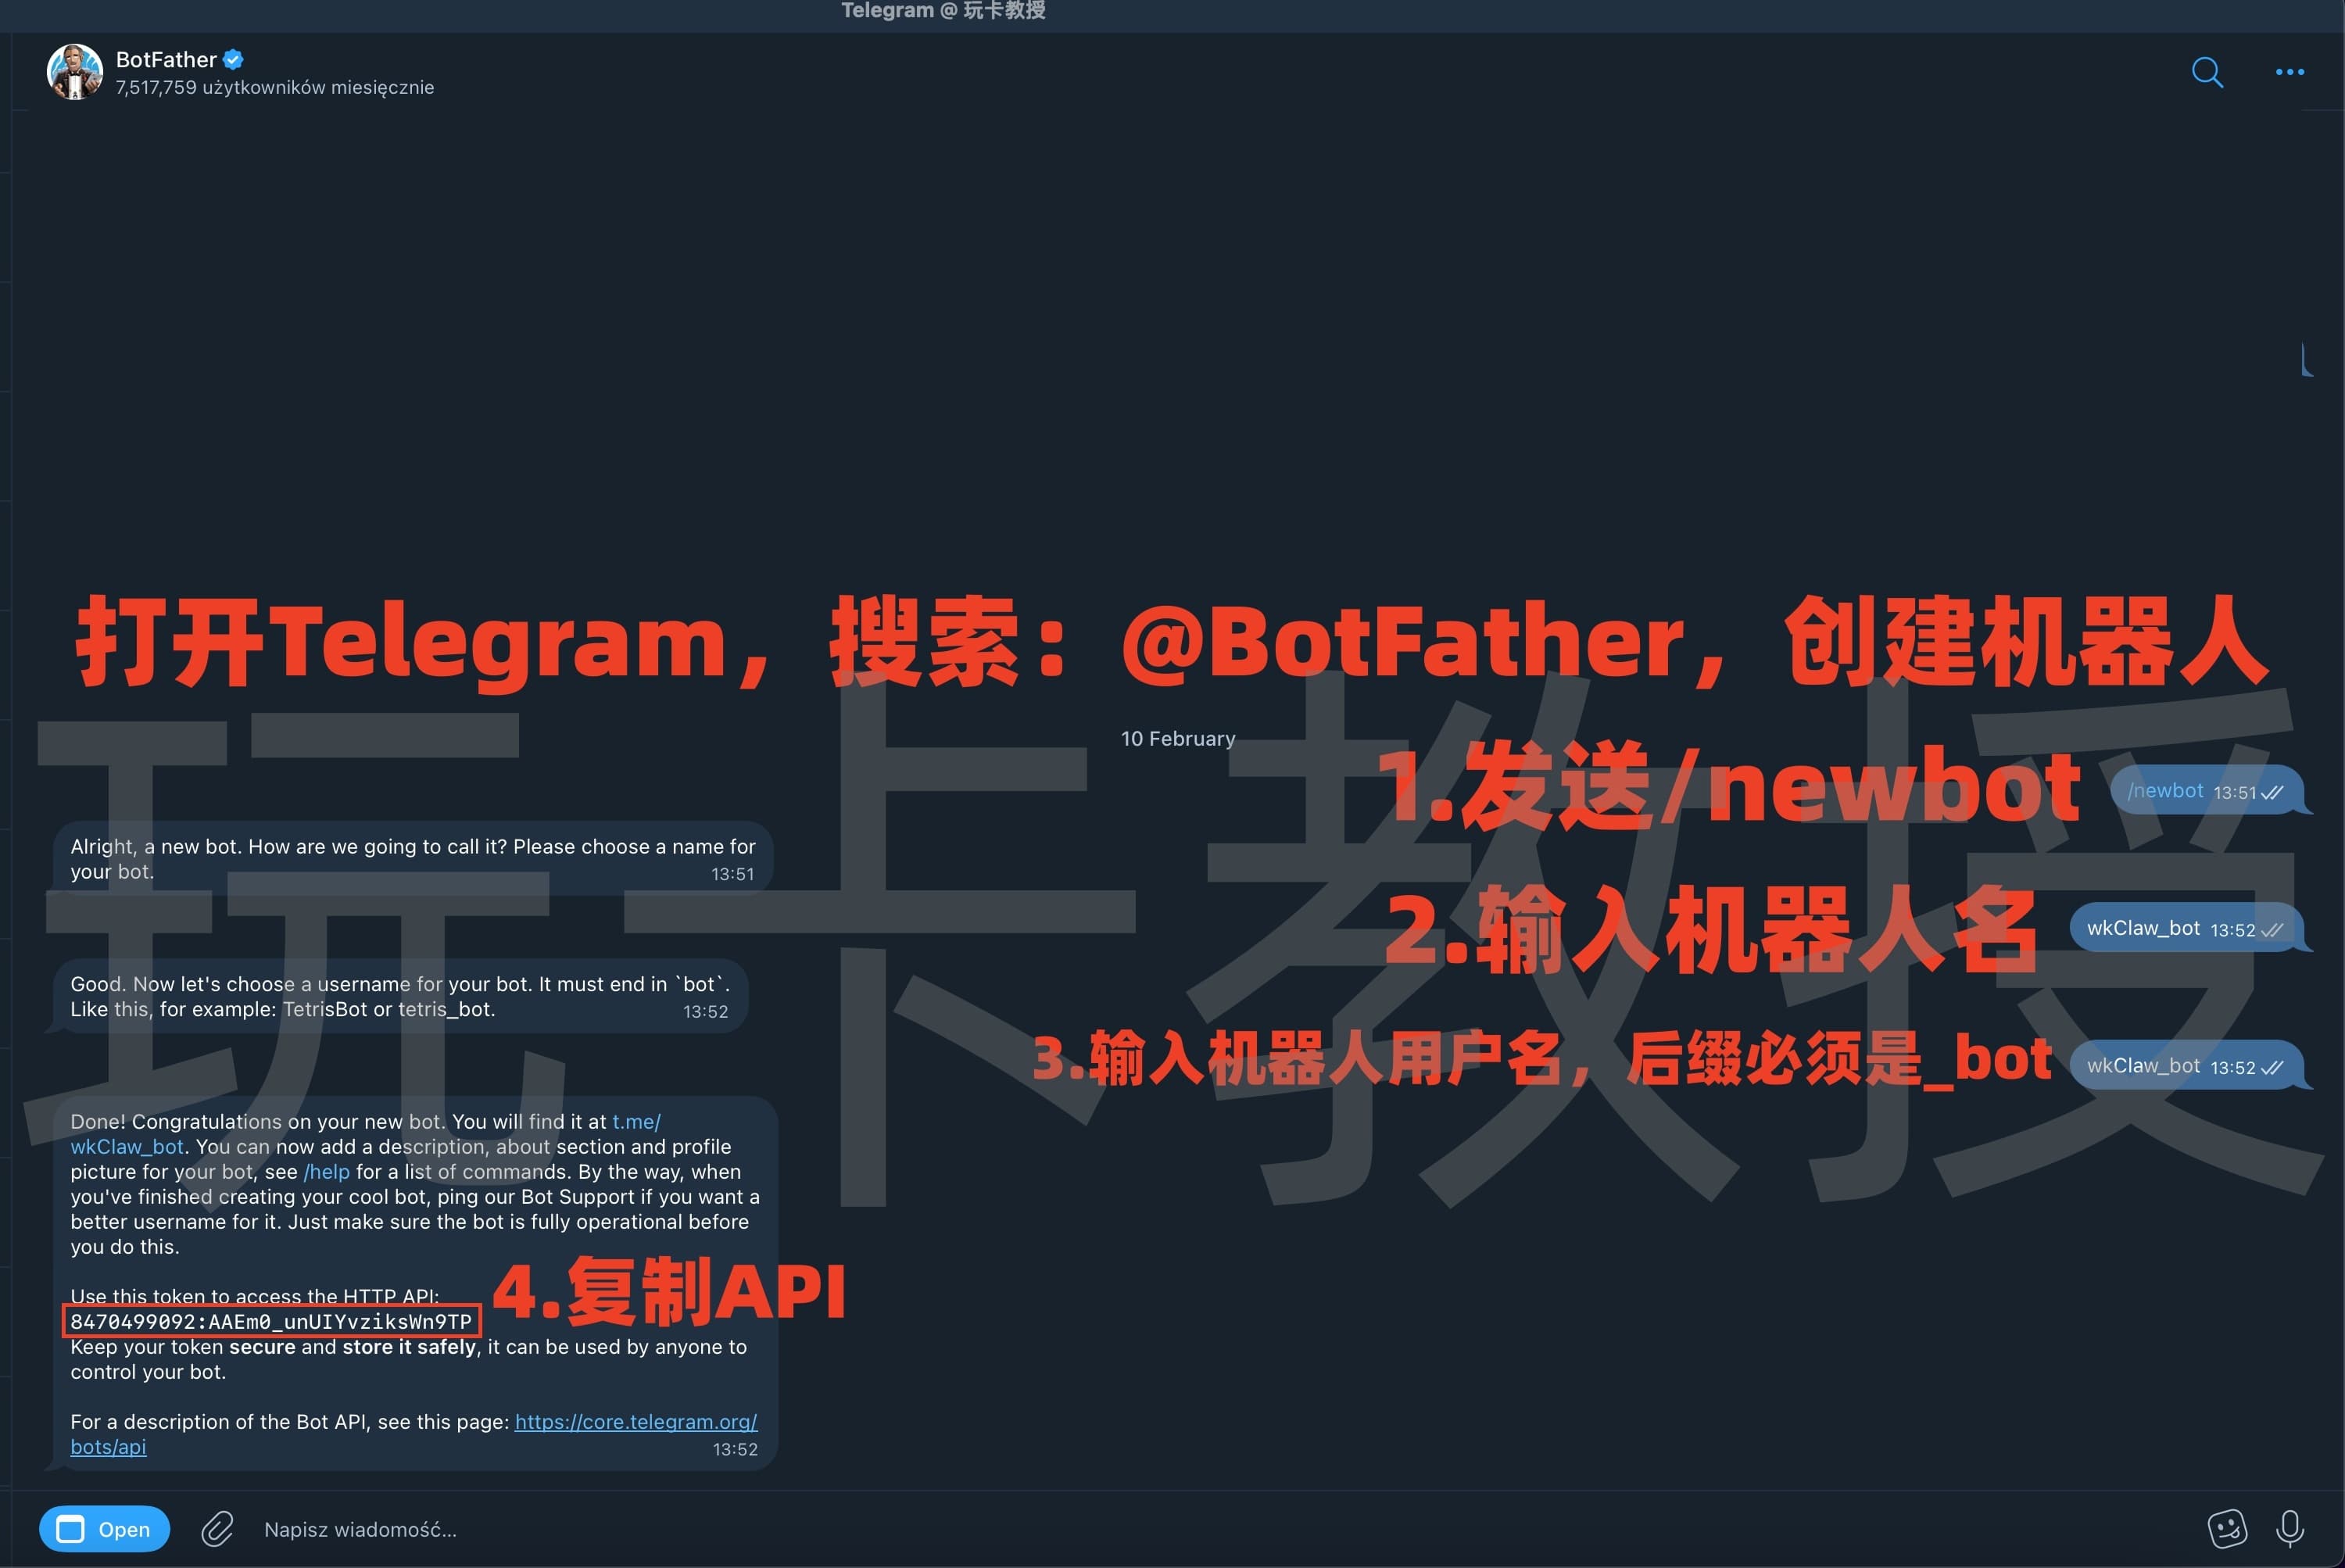
Task: Click BotFather's profile picture
Action: point(75,72)
